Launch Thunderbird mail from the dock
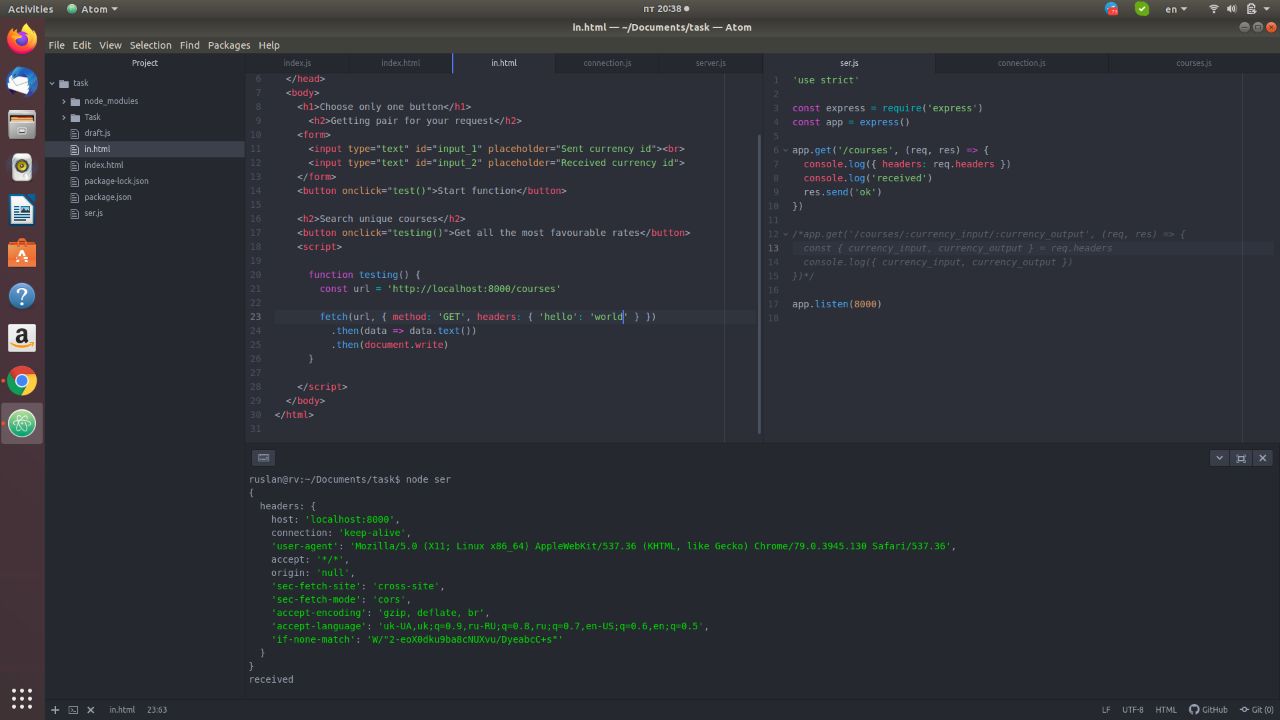Image resolution: width=1280 pixels, height=720 pixels. click(x=22, y=82)
